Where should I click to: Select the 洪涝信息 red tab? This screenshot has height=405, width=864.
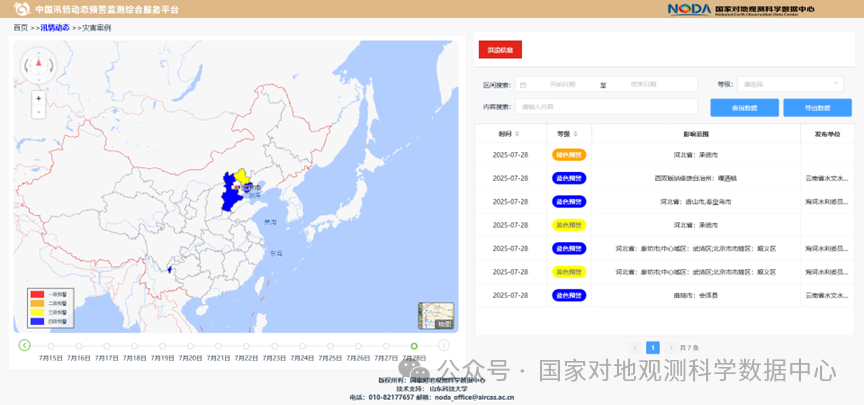click(x=500, y=49)
